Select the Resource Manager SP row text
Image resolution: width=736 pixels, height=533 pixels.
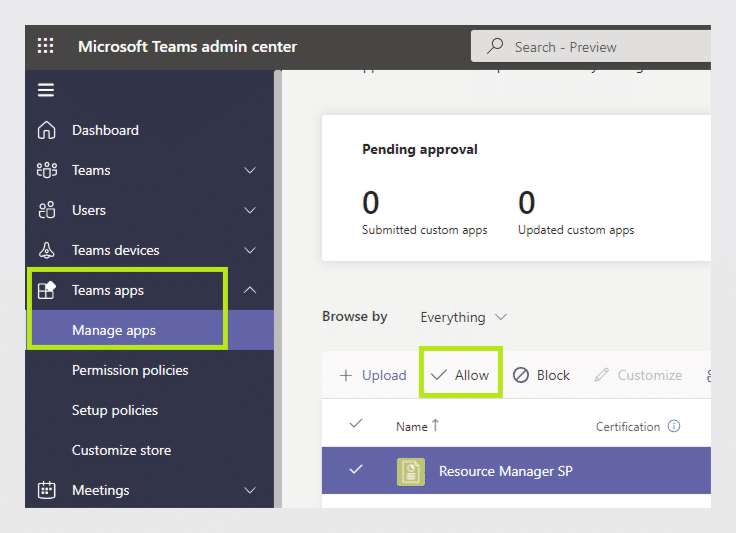[506, 471]
